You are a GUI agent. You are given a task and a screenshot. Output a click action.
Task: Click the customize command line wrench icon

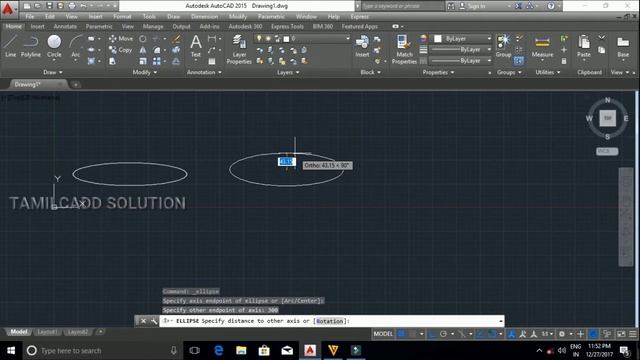154,321
